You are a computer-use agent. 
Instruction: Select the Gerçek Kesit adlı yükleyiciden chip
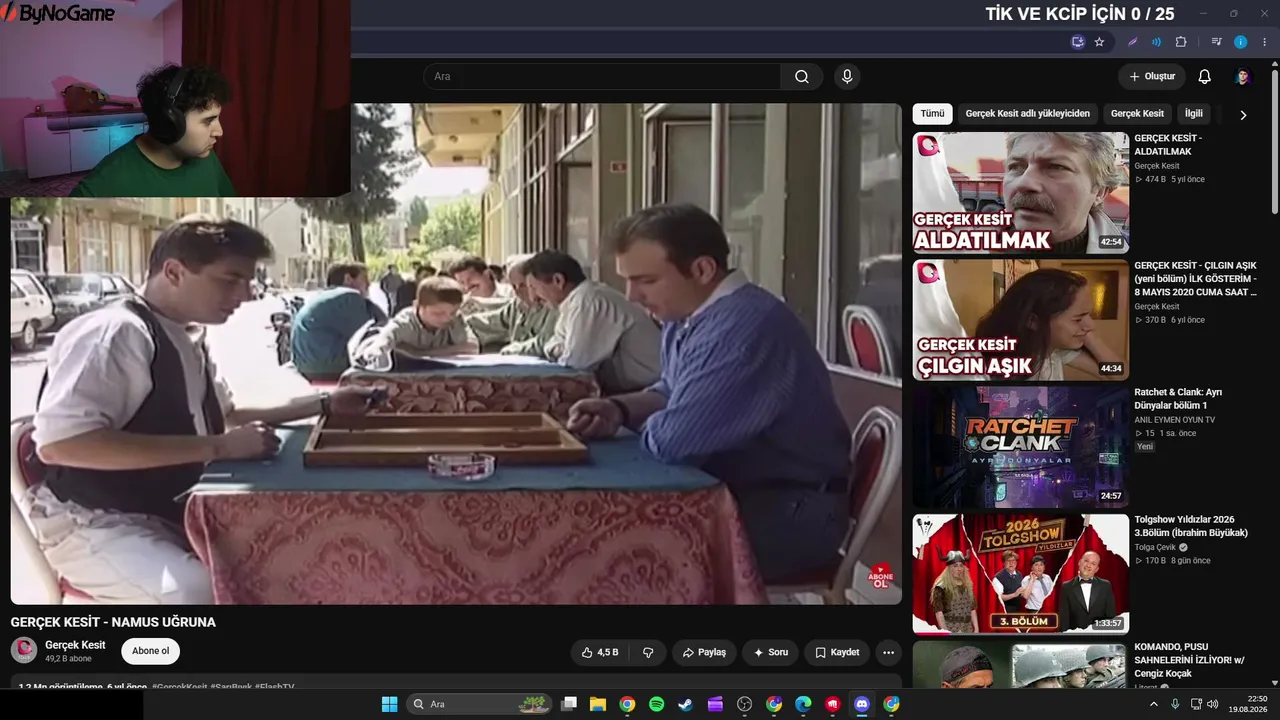[x=1028, y=114]
